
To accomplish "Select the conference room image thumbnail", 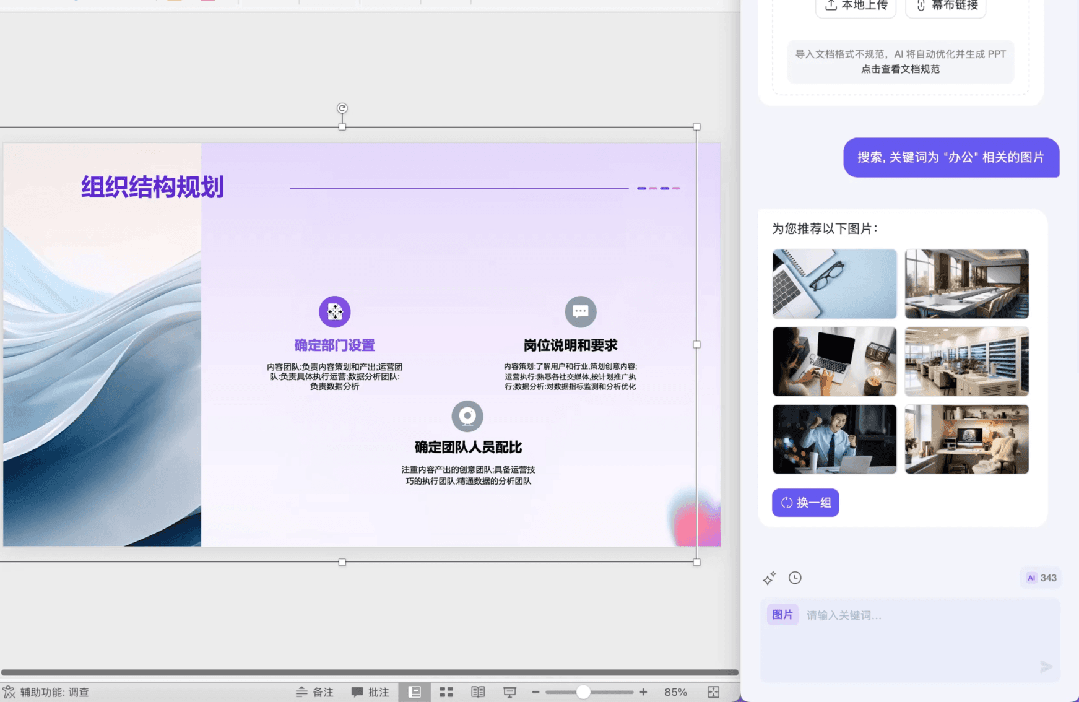I will tap(966, 283).
